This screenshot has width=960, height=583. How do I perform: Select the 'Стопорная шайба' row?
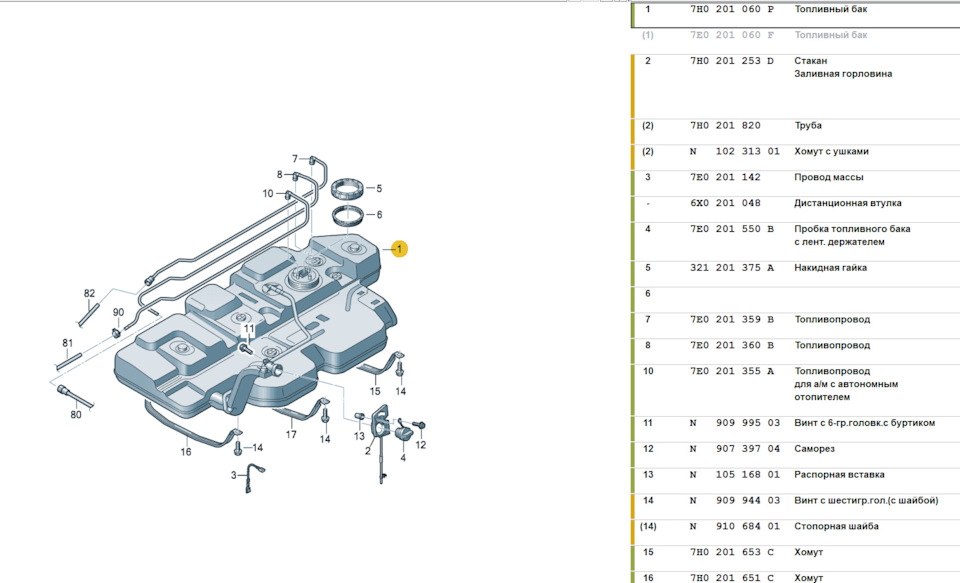(x=795, y=532)
